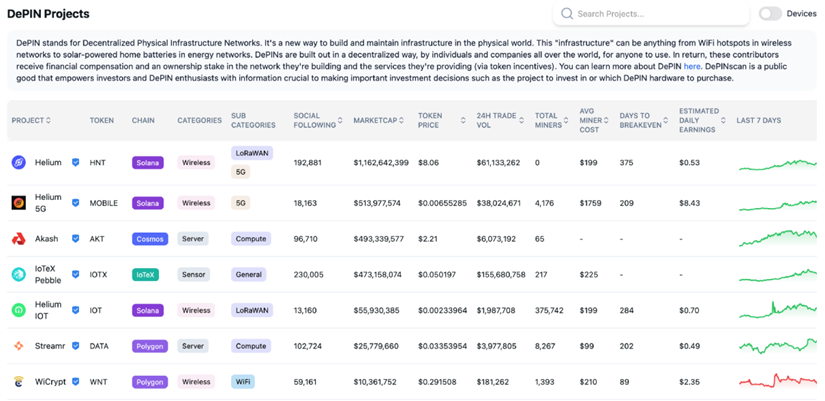Open the 'here' DePIN link
The height and width of the screenshot is (401, 825).
[692, 66]
